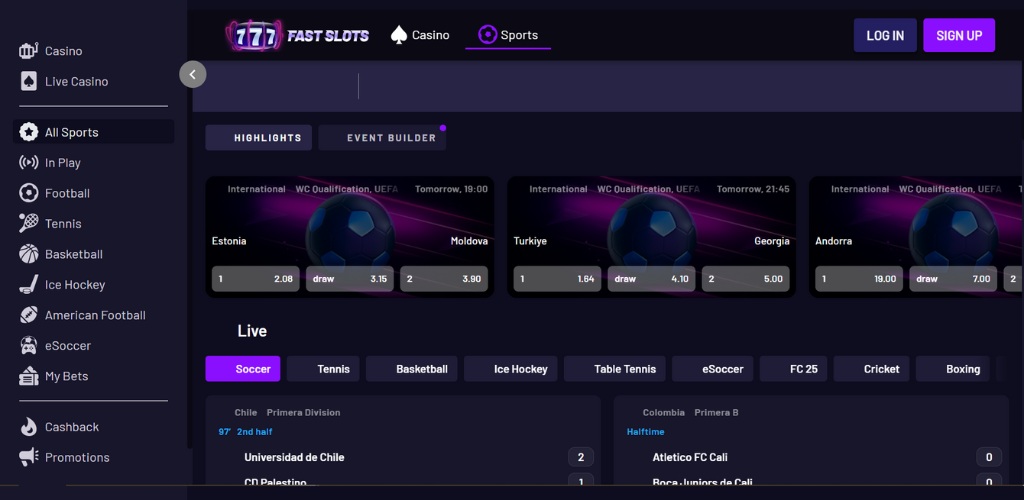Select the FC 25 live filter

(x=793, y=369)
